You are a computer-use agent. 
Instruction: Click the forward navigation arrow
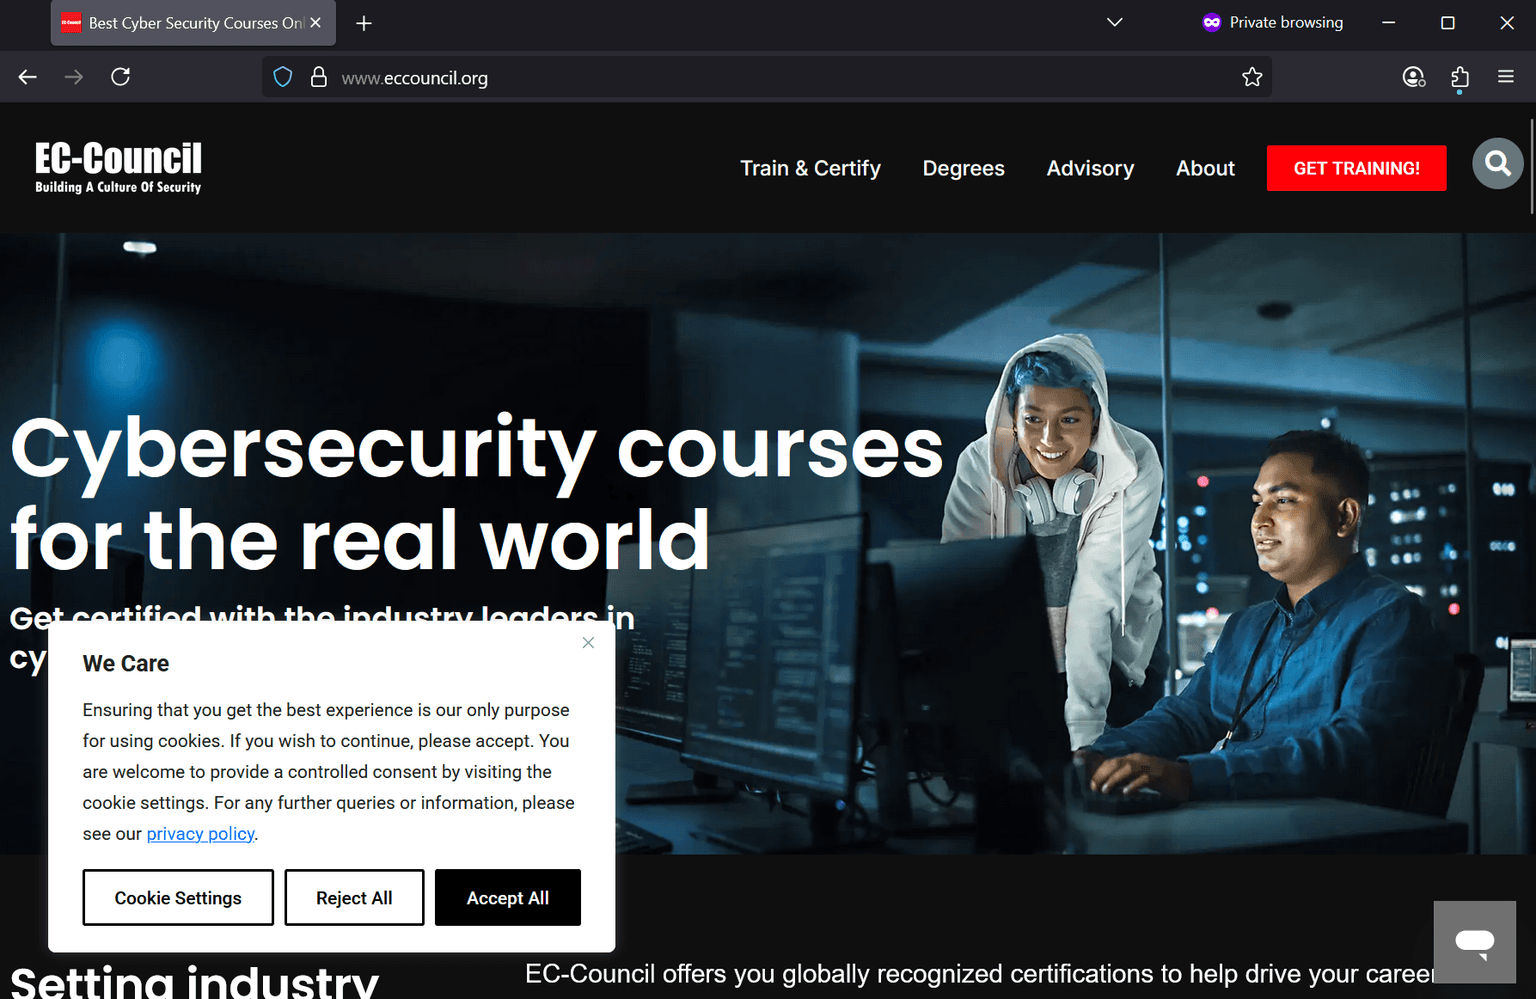coord(74,77)
